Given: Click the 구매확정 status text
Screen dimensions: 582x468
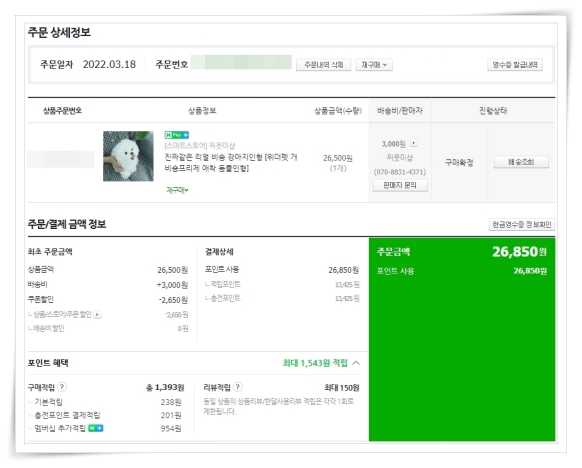Looking at the screenshot, I should (x=459, y=162).
